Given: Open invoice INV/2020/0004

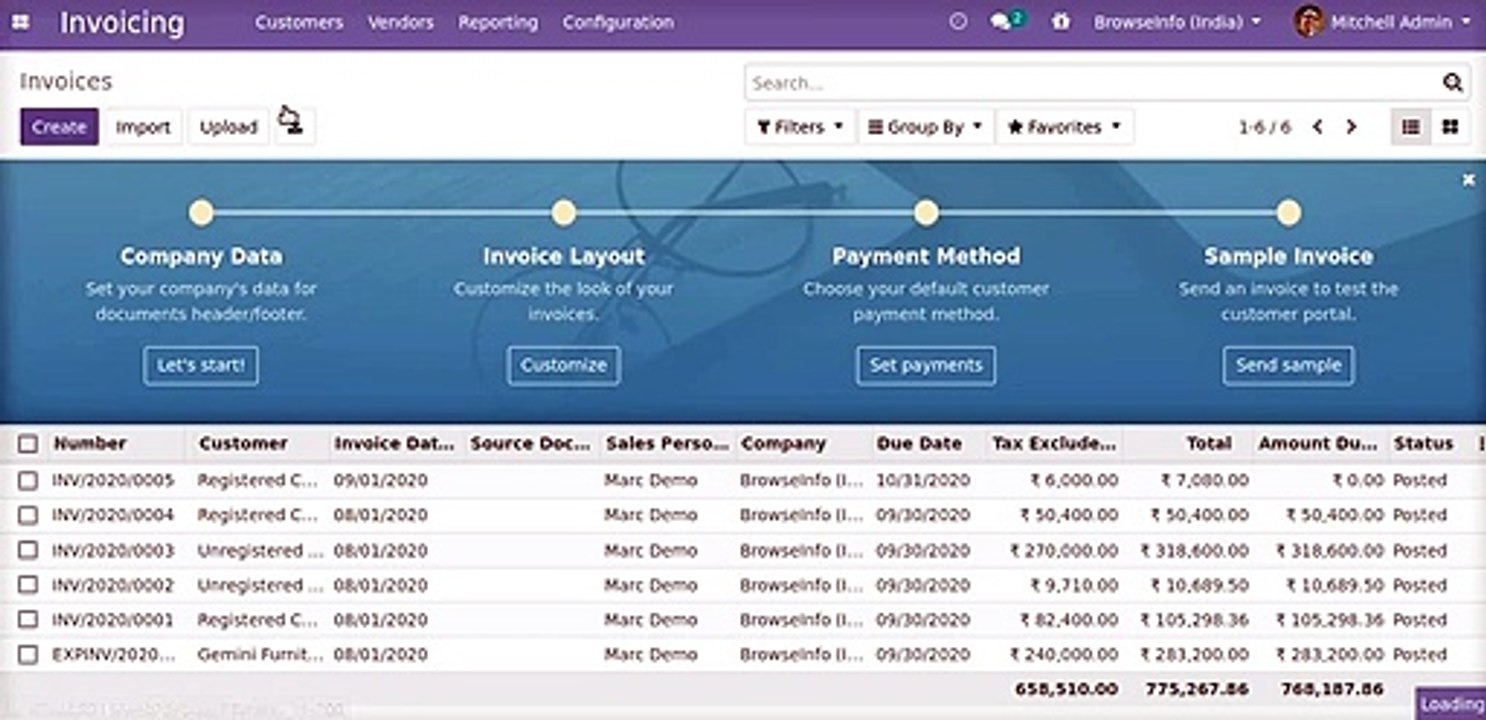Looking at the screenshot, I should 113,515.
